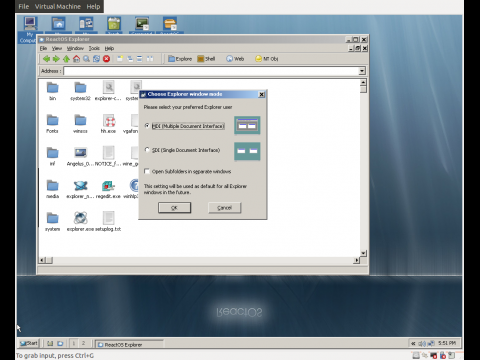Select the explorer-c... file icon
The image size is (480, 360).
point(108,87)
